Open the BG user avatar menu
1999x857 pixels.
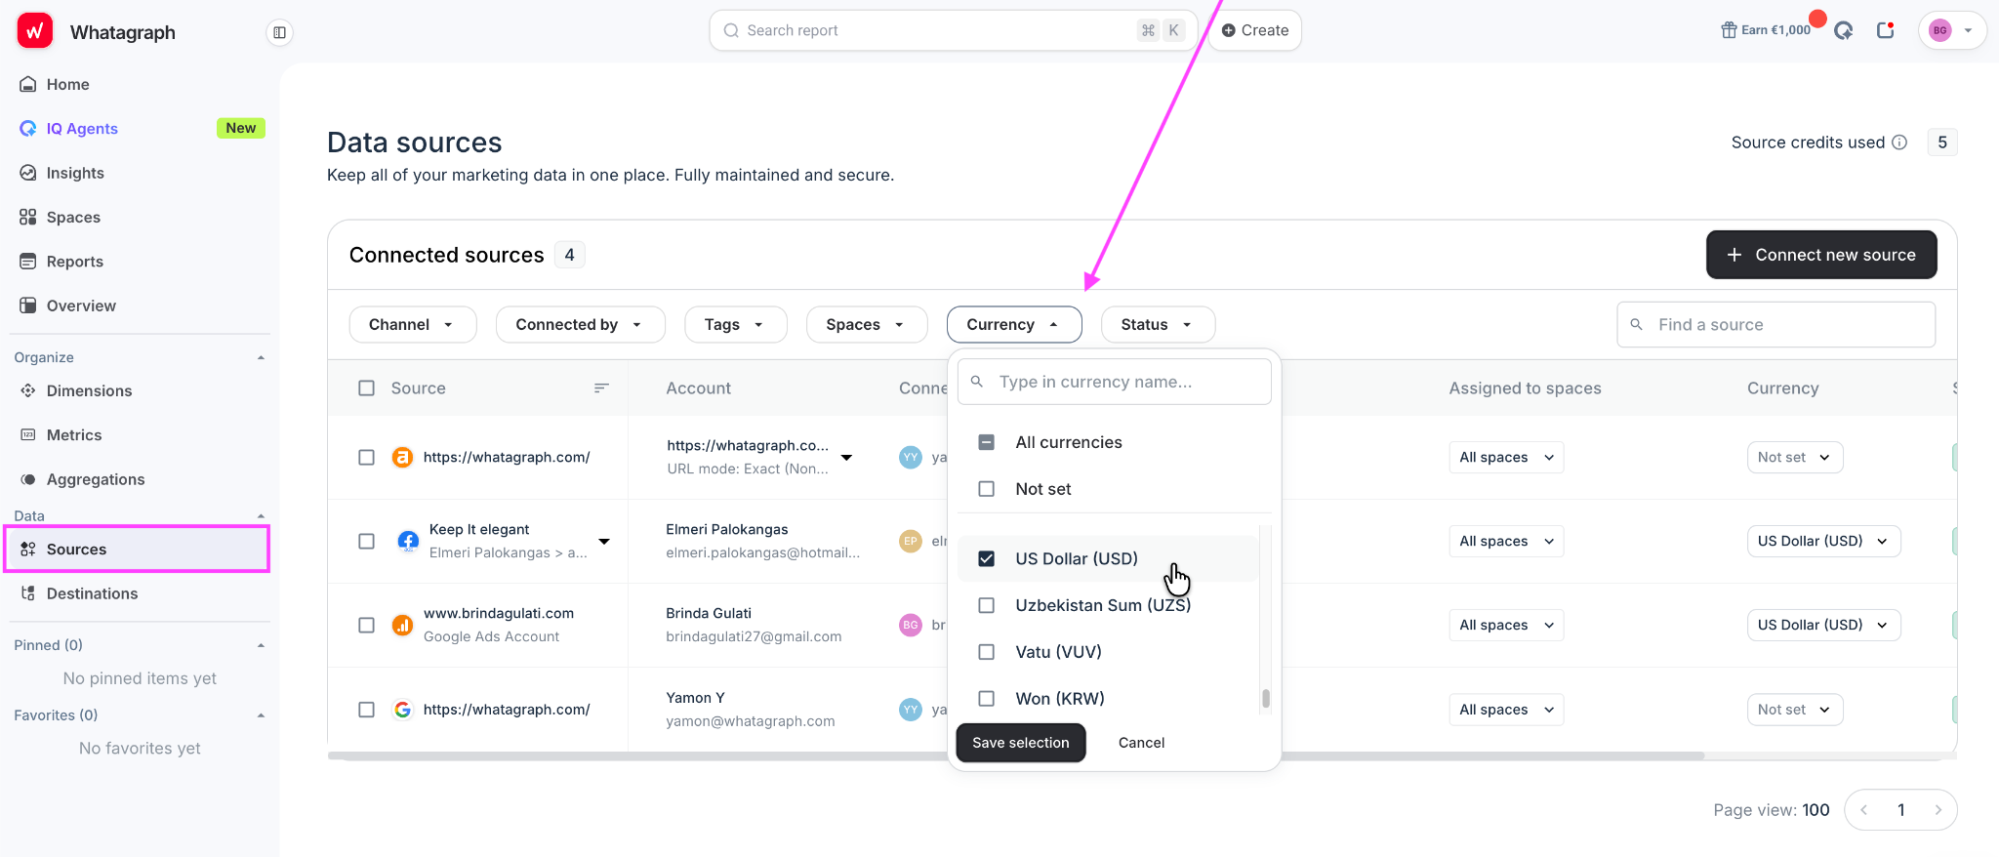click(1951, 30)
